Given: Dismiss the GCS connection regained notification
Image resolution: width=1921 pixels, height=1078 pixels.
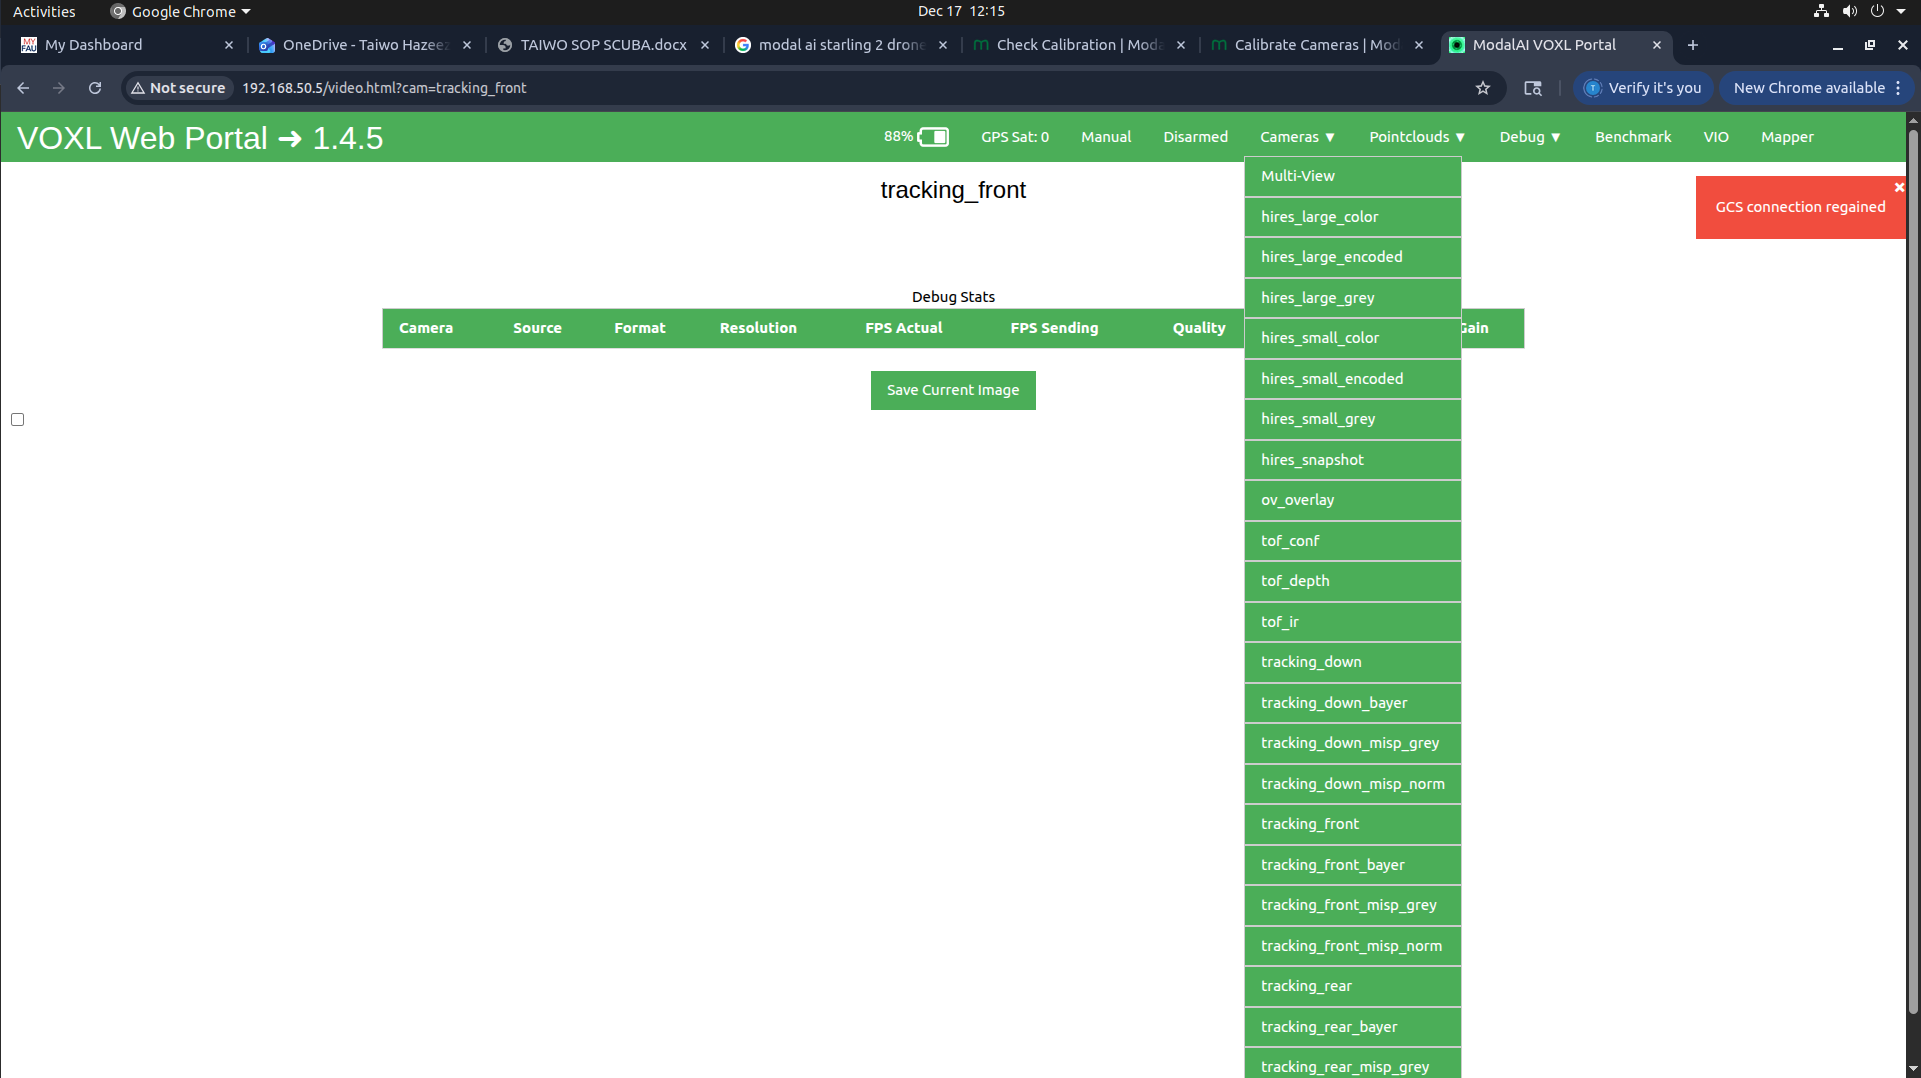Looking at the screenshot, I should point(1899,187).
